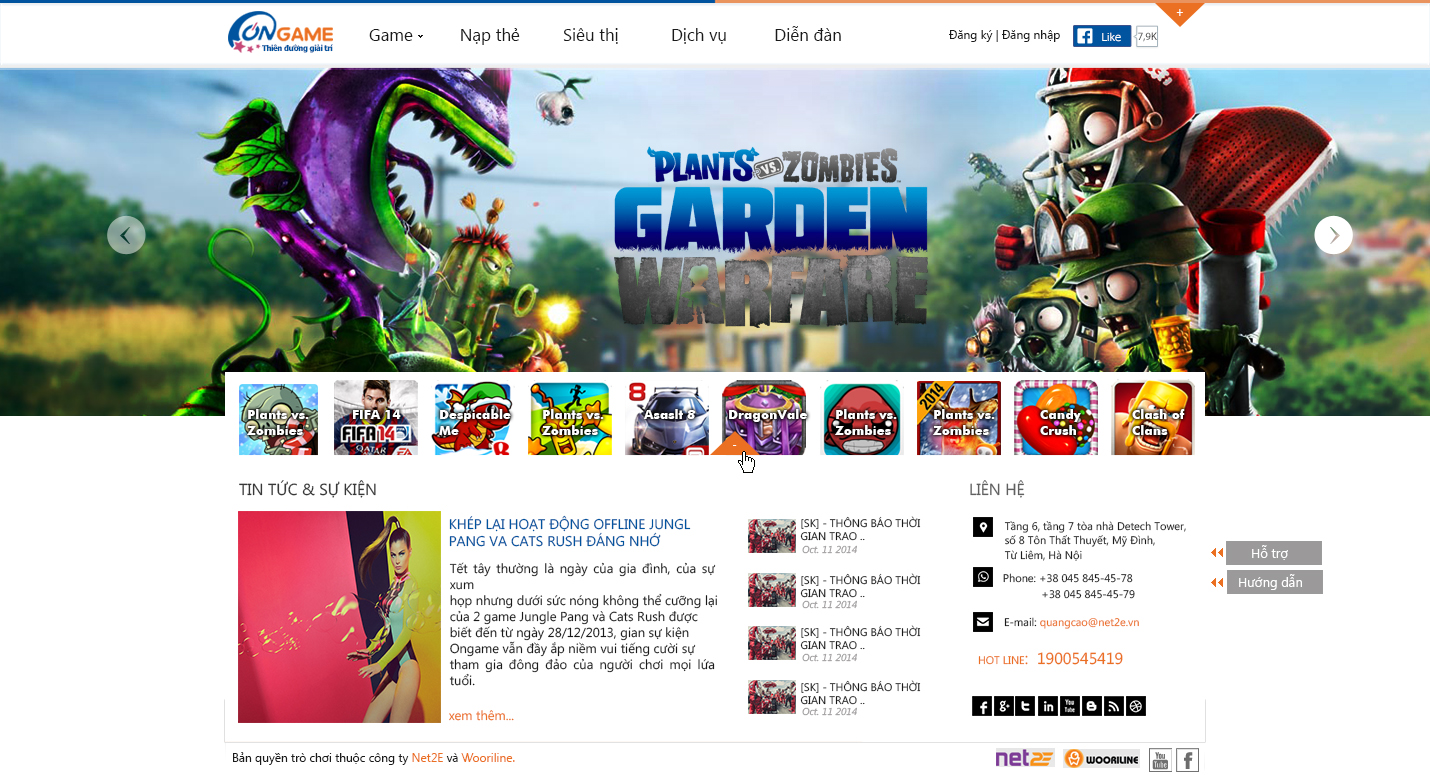This screenshot has height=775, width=1430.
Task: Open the Despicable Me game icon
Action: coord(473,418)
